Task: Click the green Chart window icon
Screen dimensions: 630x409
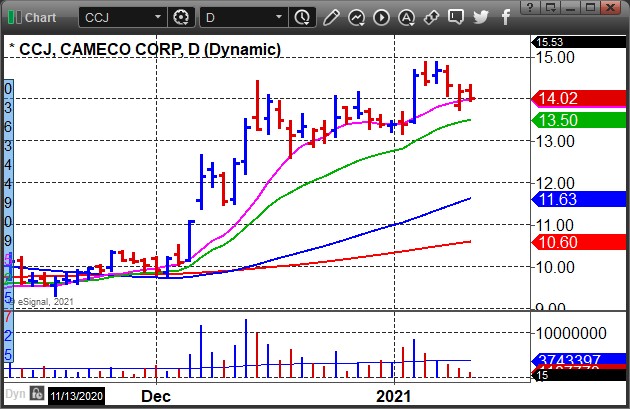Action: [15, 18]
